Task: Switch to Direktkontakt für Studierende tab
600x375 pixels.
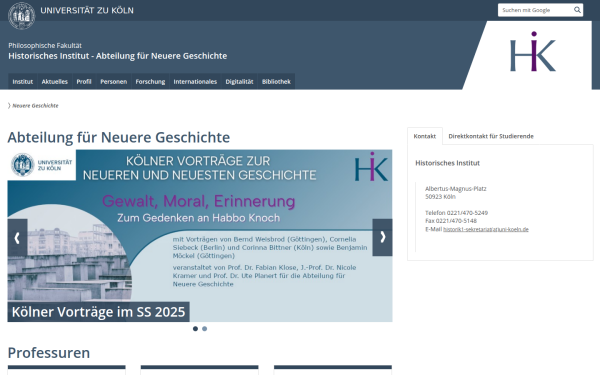Action: coord(491,136)
